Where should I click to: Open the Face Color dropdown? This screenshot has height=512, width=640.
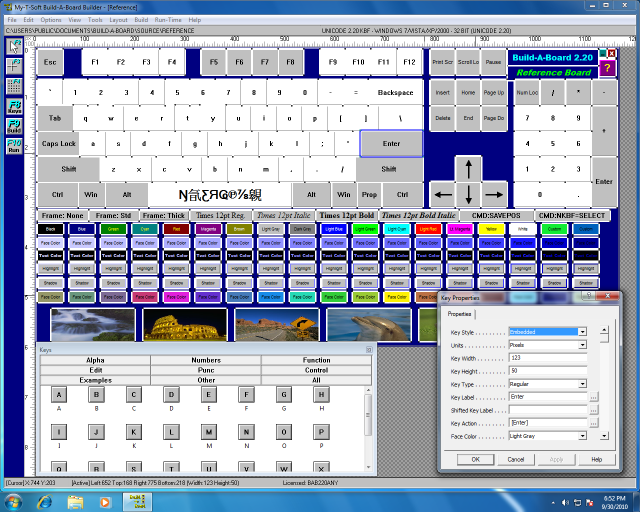(x=582, y=436)
